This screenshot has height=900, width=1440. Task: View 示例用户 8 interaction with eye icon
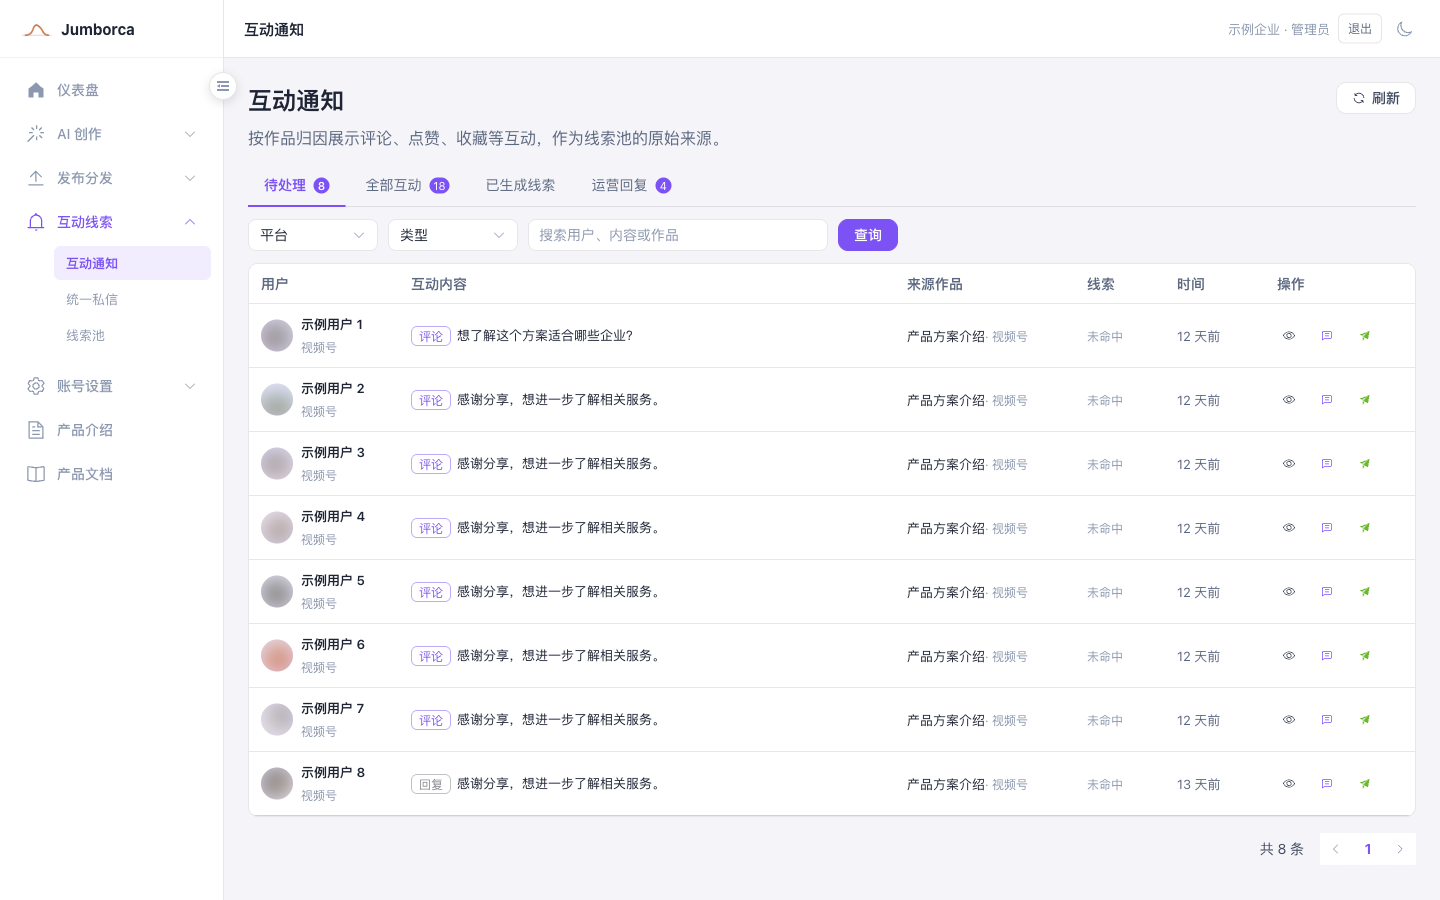[x=1289, y=784]
